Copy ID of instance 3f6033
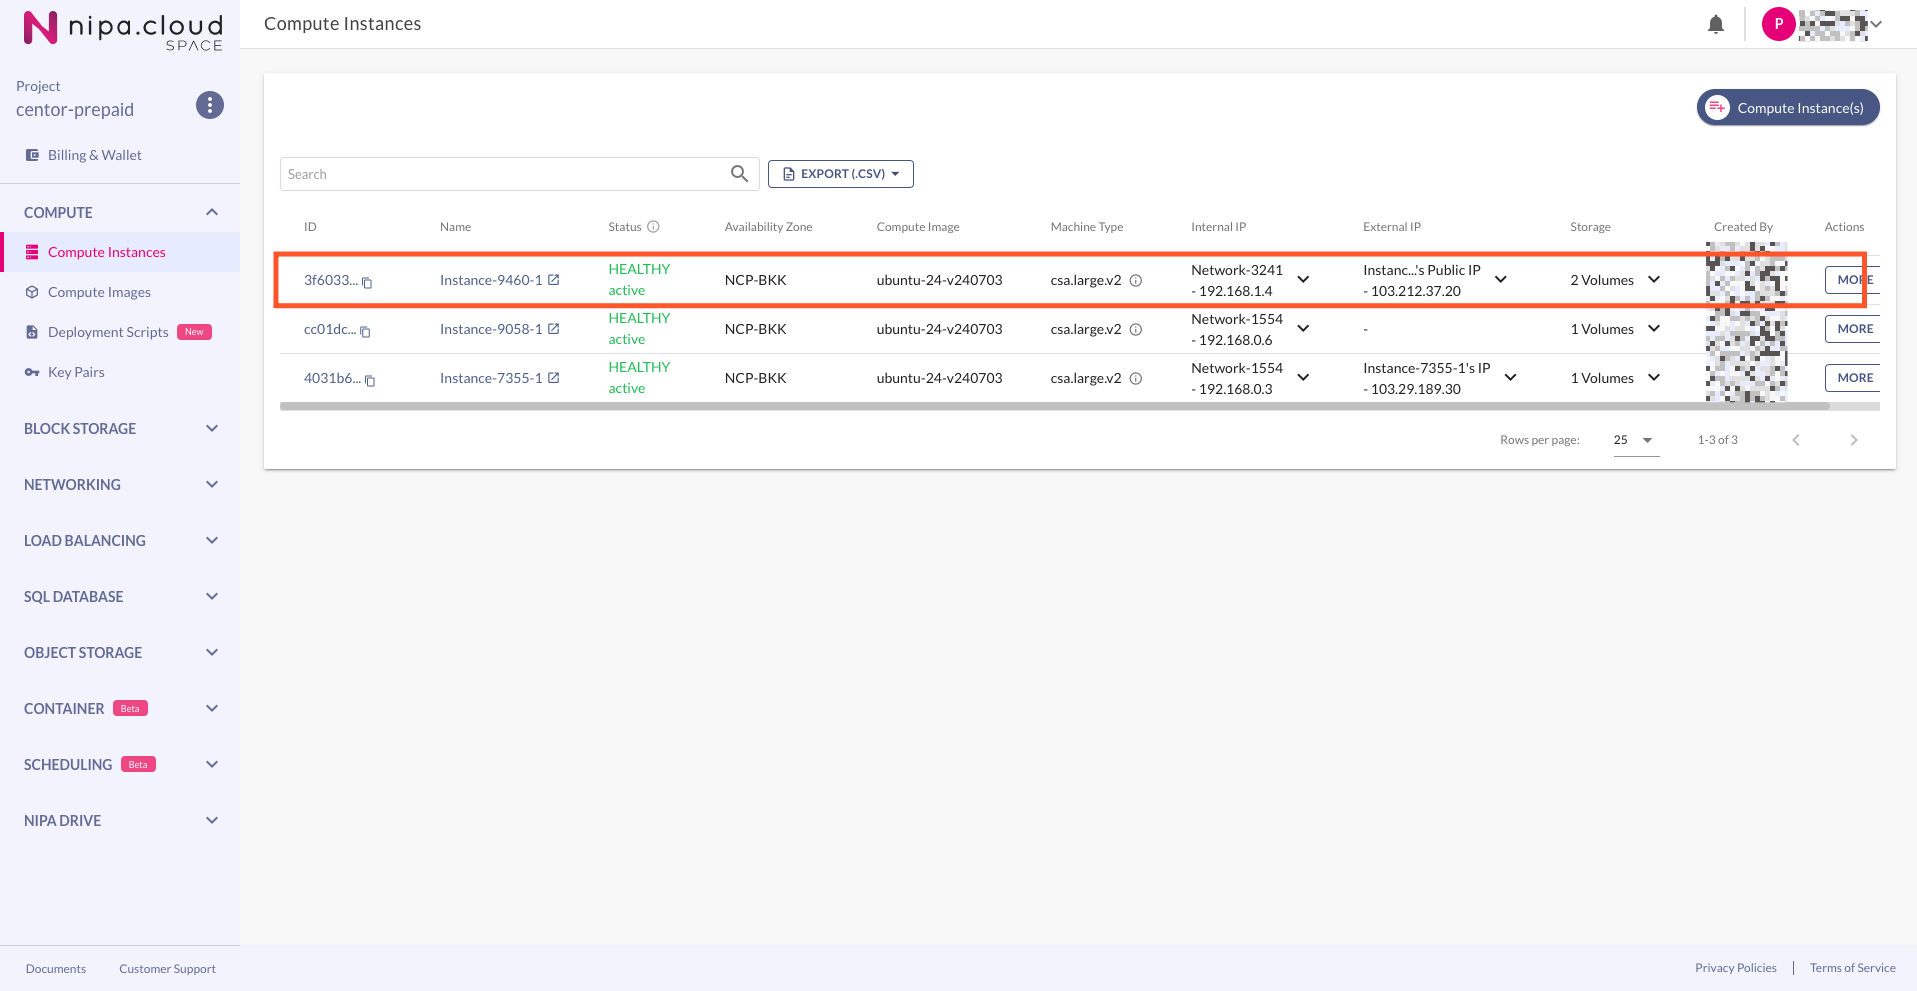Viewport: 1917px width, 991px height. (x=367, y=283)
